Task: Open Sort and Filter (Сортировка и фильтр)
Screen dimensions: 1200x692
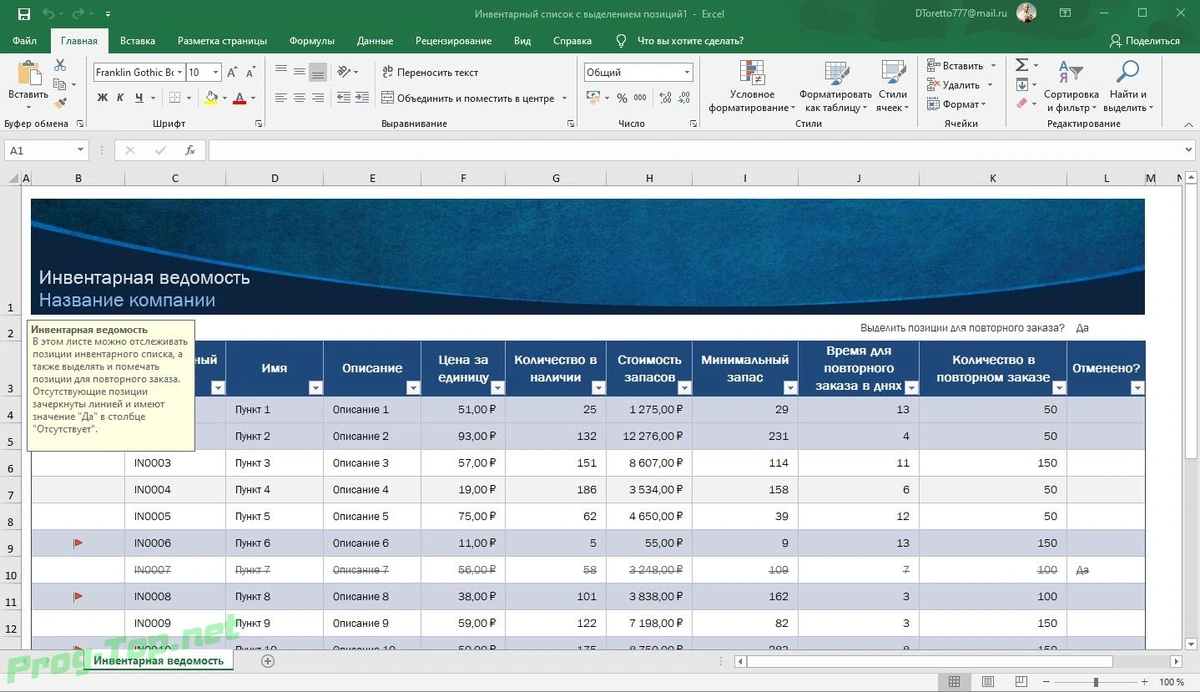Action: (x=1071, y=86)
